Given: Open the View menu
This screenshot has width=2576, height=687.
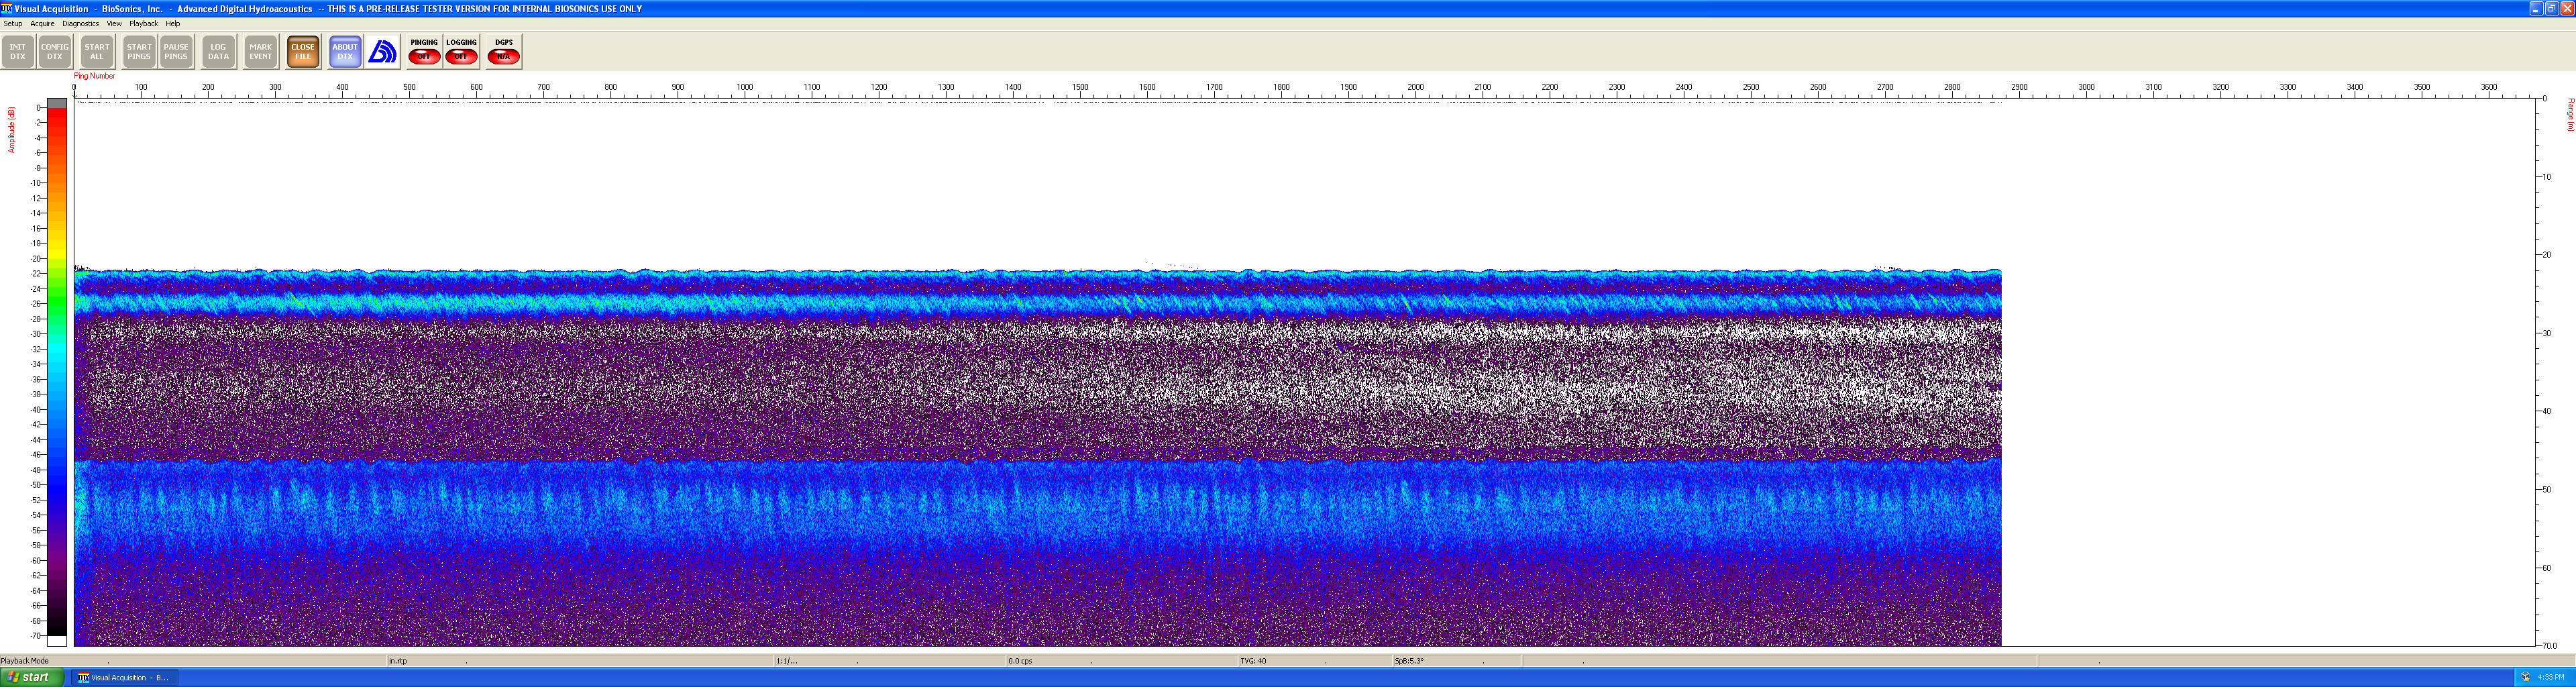Looking at the screenshot, I should pos(114,24).
